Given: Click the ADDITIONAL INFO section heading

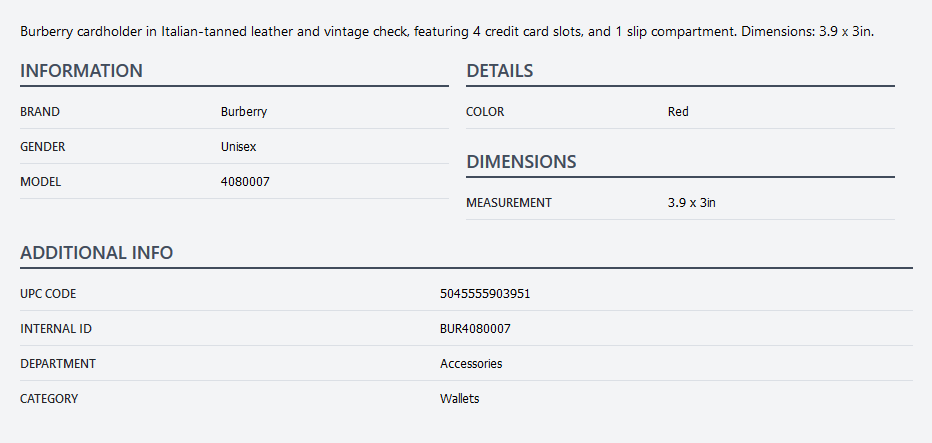Looking at the screenshot, I should coord(96,253).
